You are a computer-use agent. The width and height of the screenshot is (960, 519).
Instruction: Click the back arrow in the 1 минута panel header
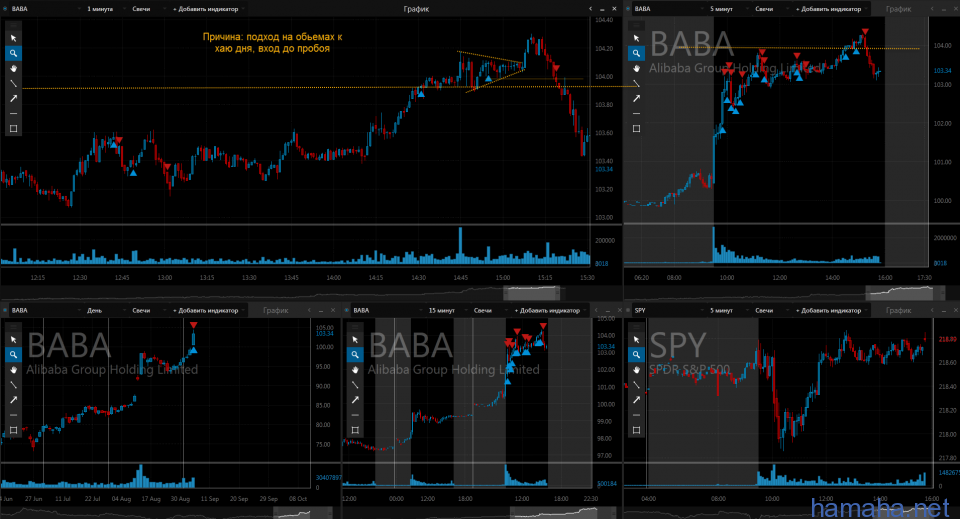click(x=590, y=9)
